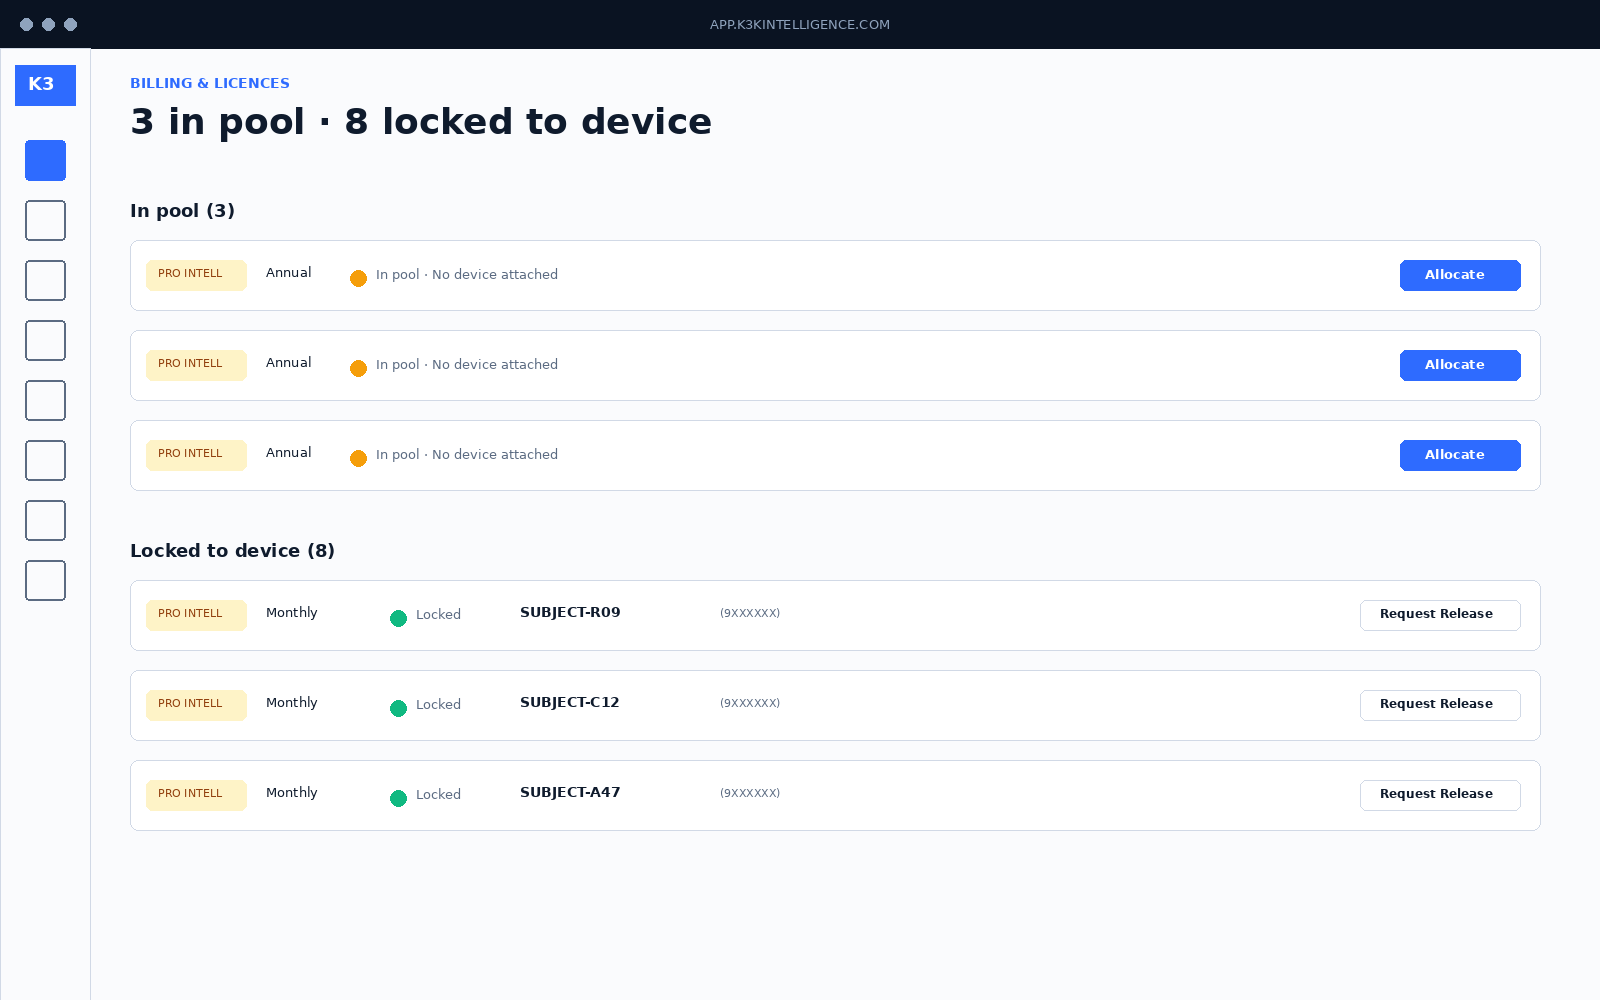Click the green Locked status dot for SUBJECT-C12
This screenshot has width=1600, height=1000.
pyautogui.click(x=398, y=708)
